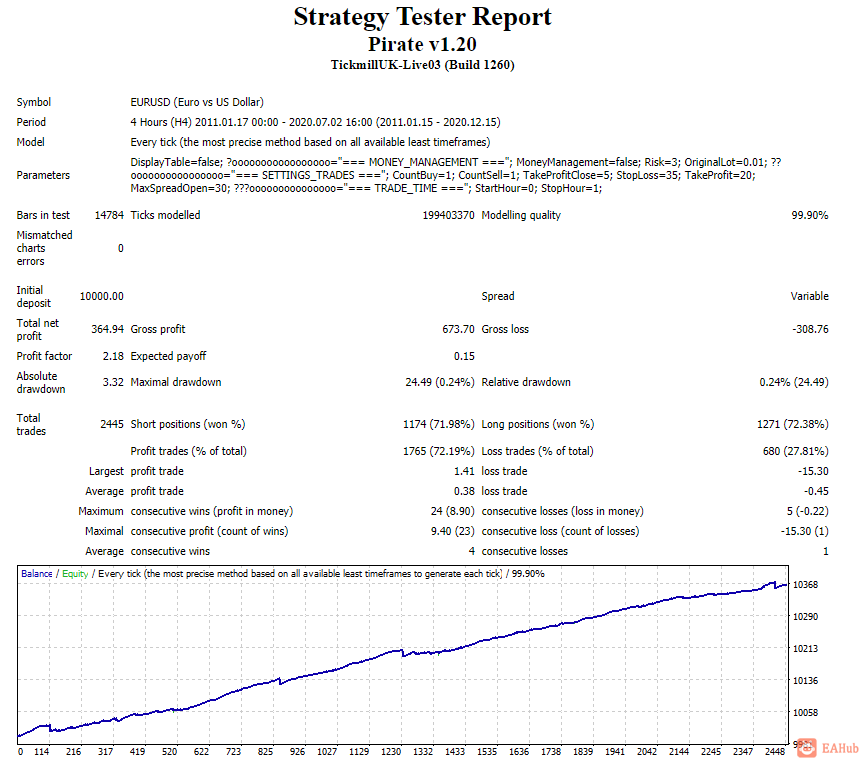The image size is (868, 763).
Task: Select long positions value 1271 (72.38%)
Action: [793, 424]
